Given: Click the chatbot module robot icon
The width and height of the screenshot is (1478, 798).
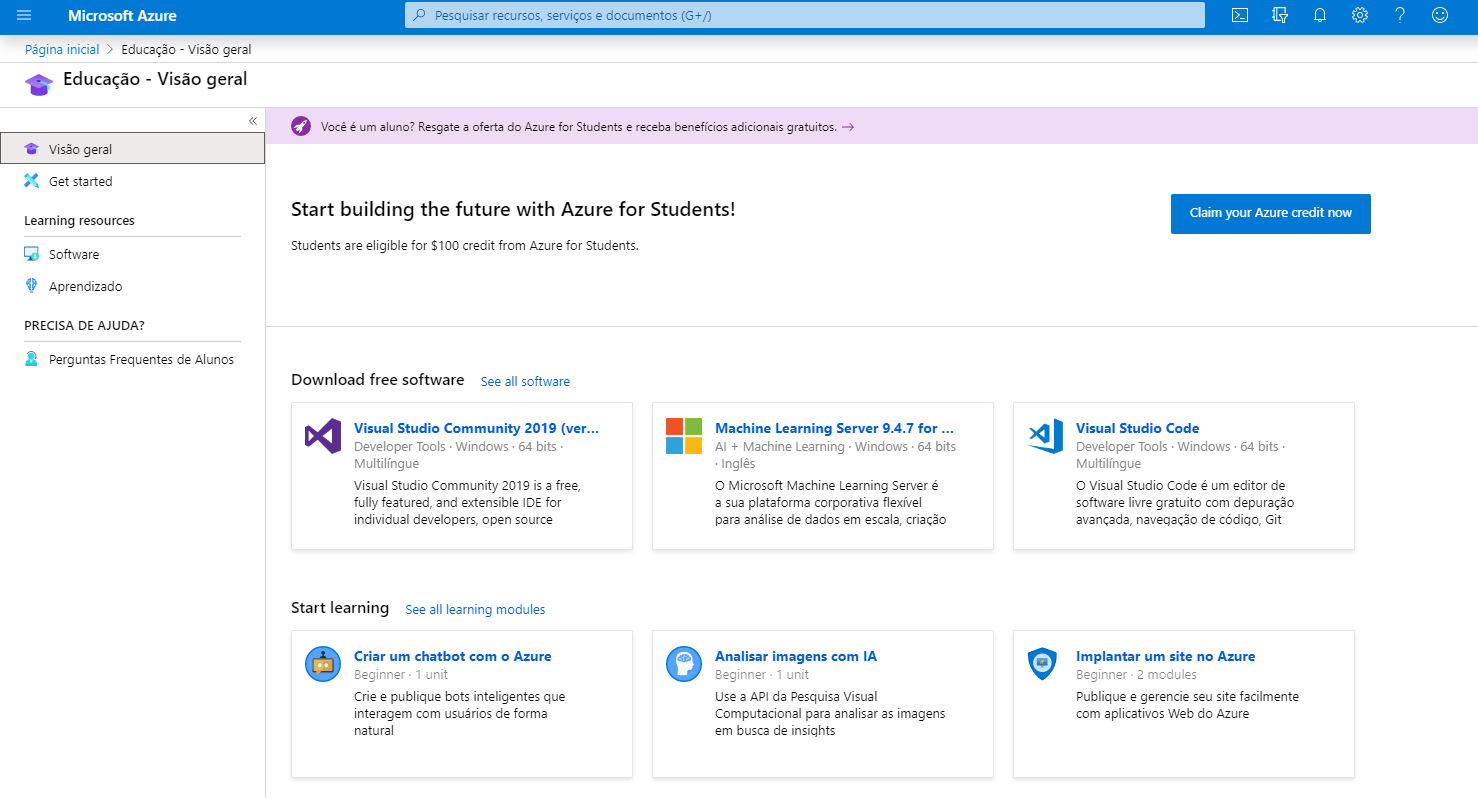Looking at the screenshot, I should coord(323,664).
